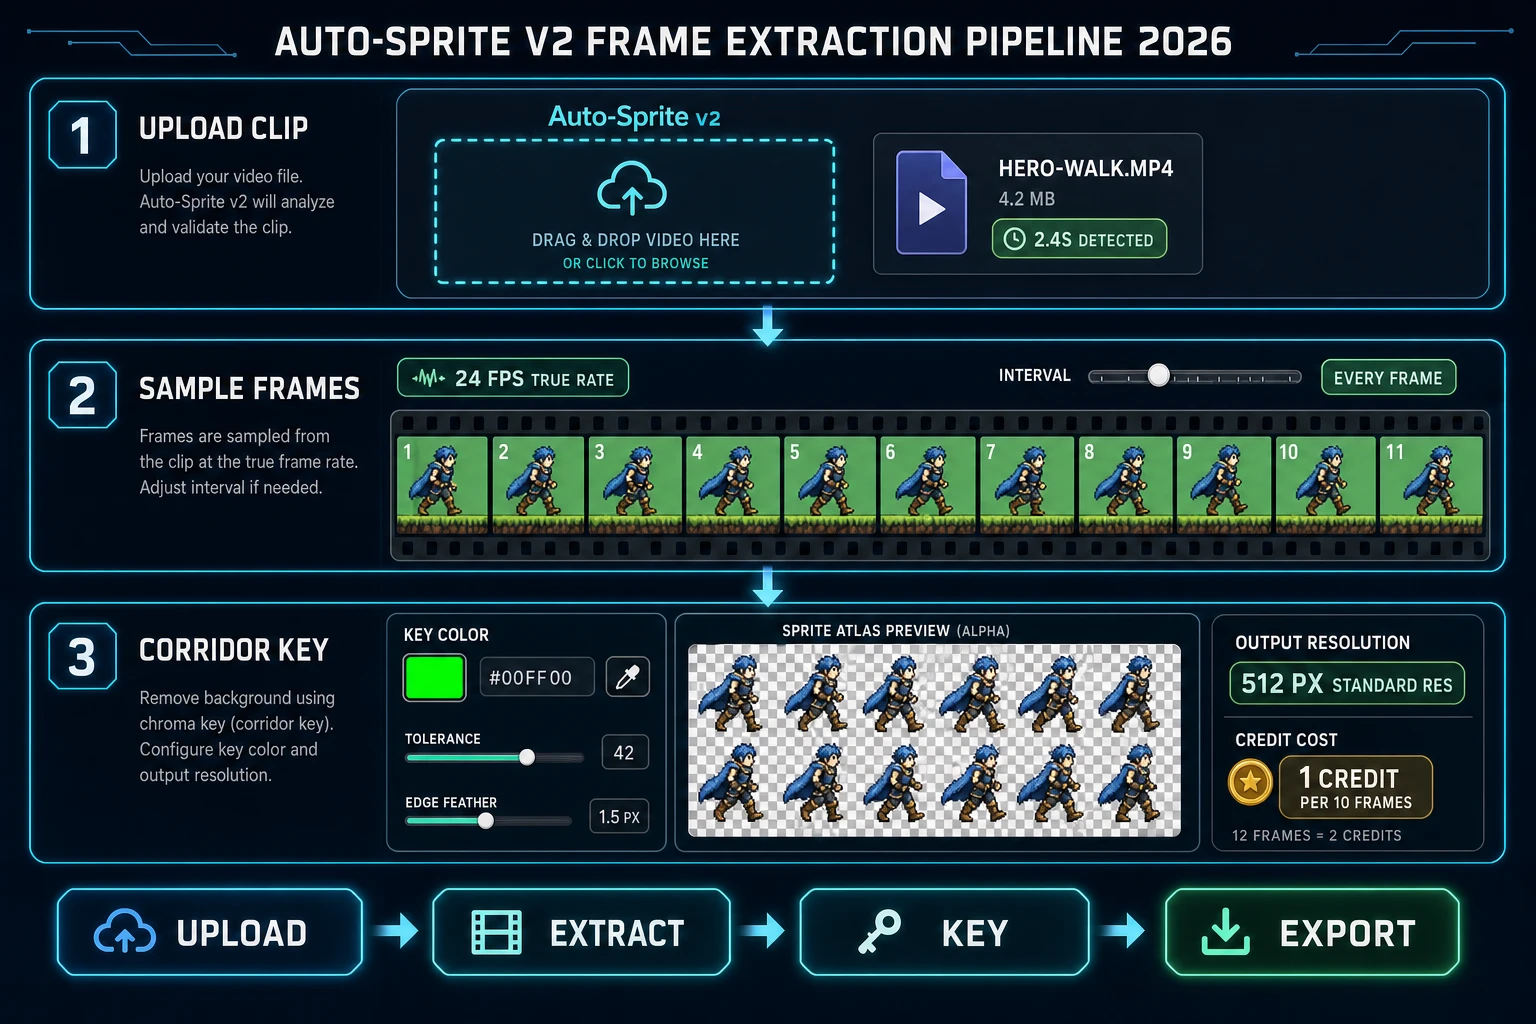Click the EXPORT step button
1536x1024 pixels.
point(1312,932)
